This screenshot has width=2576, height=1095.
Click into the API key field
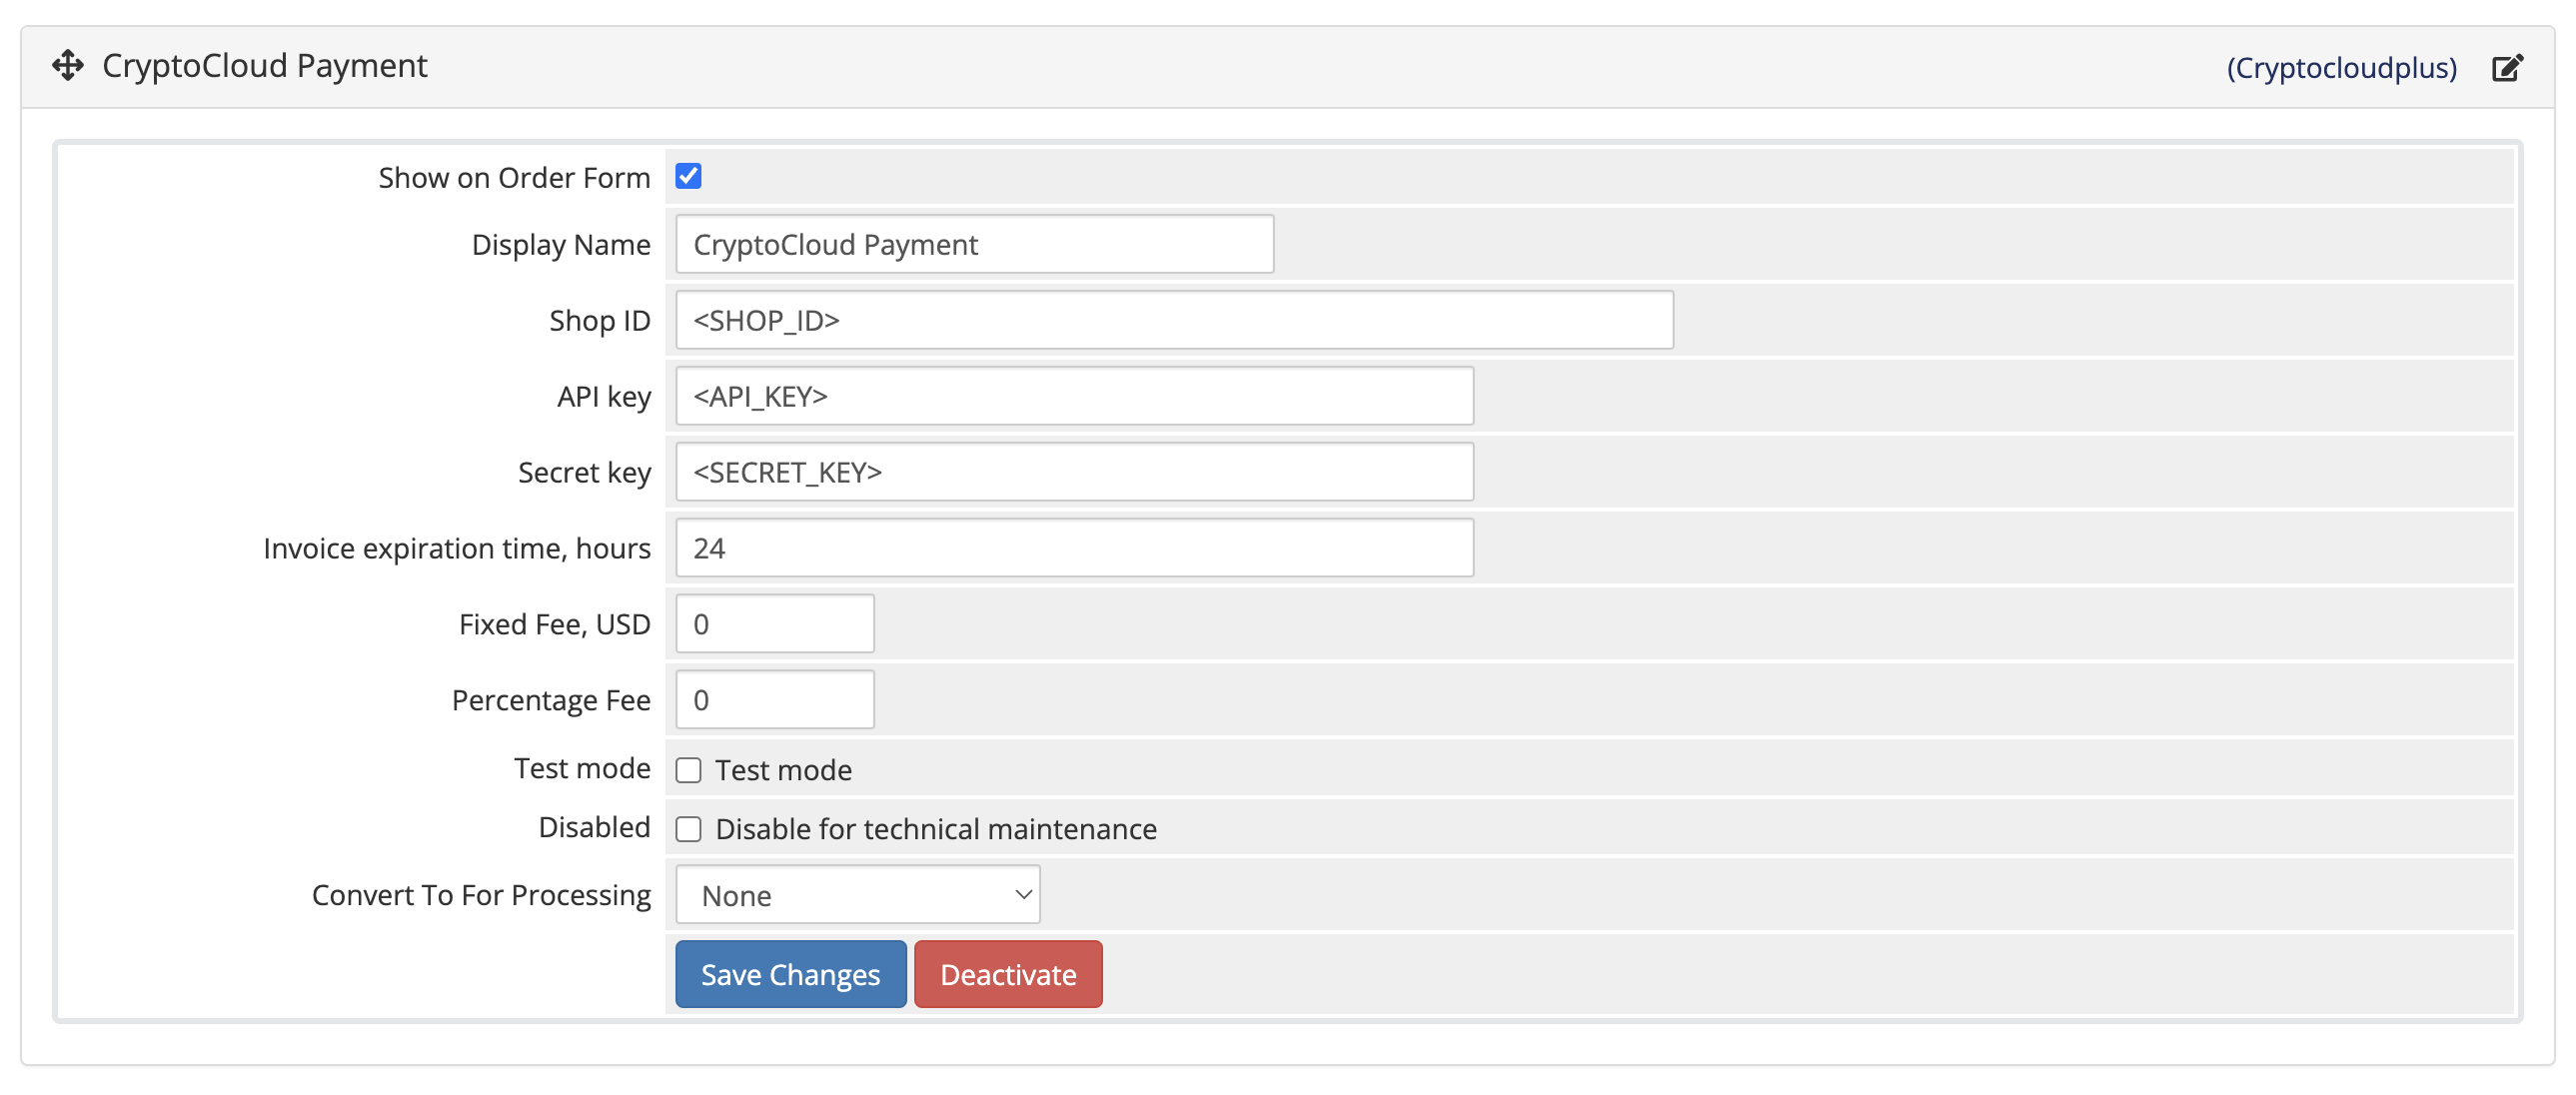coord(1074,396)
